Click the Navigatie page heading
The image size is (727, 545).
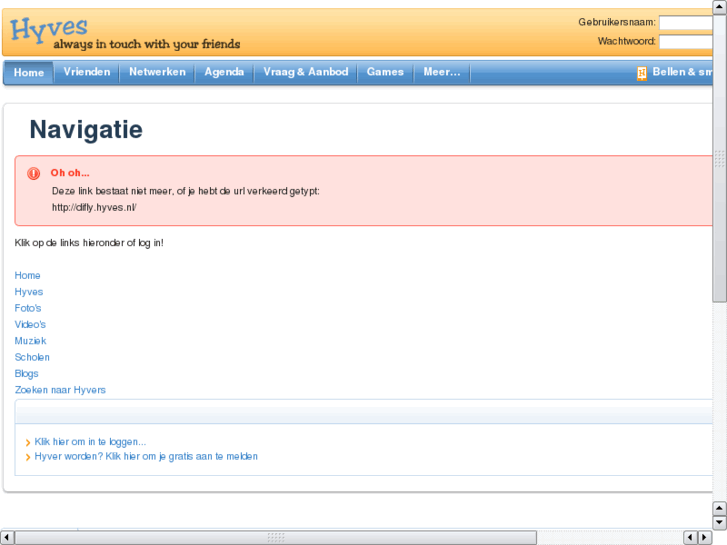click(x=86, y=129)
